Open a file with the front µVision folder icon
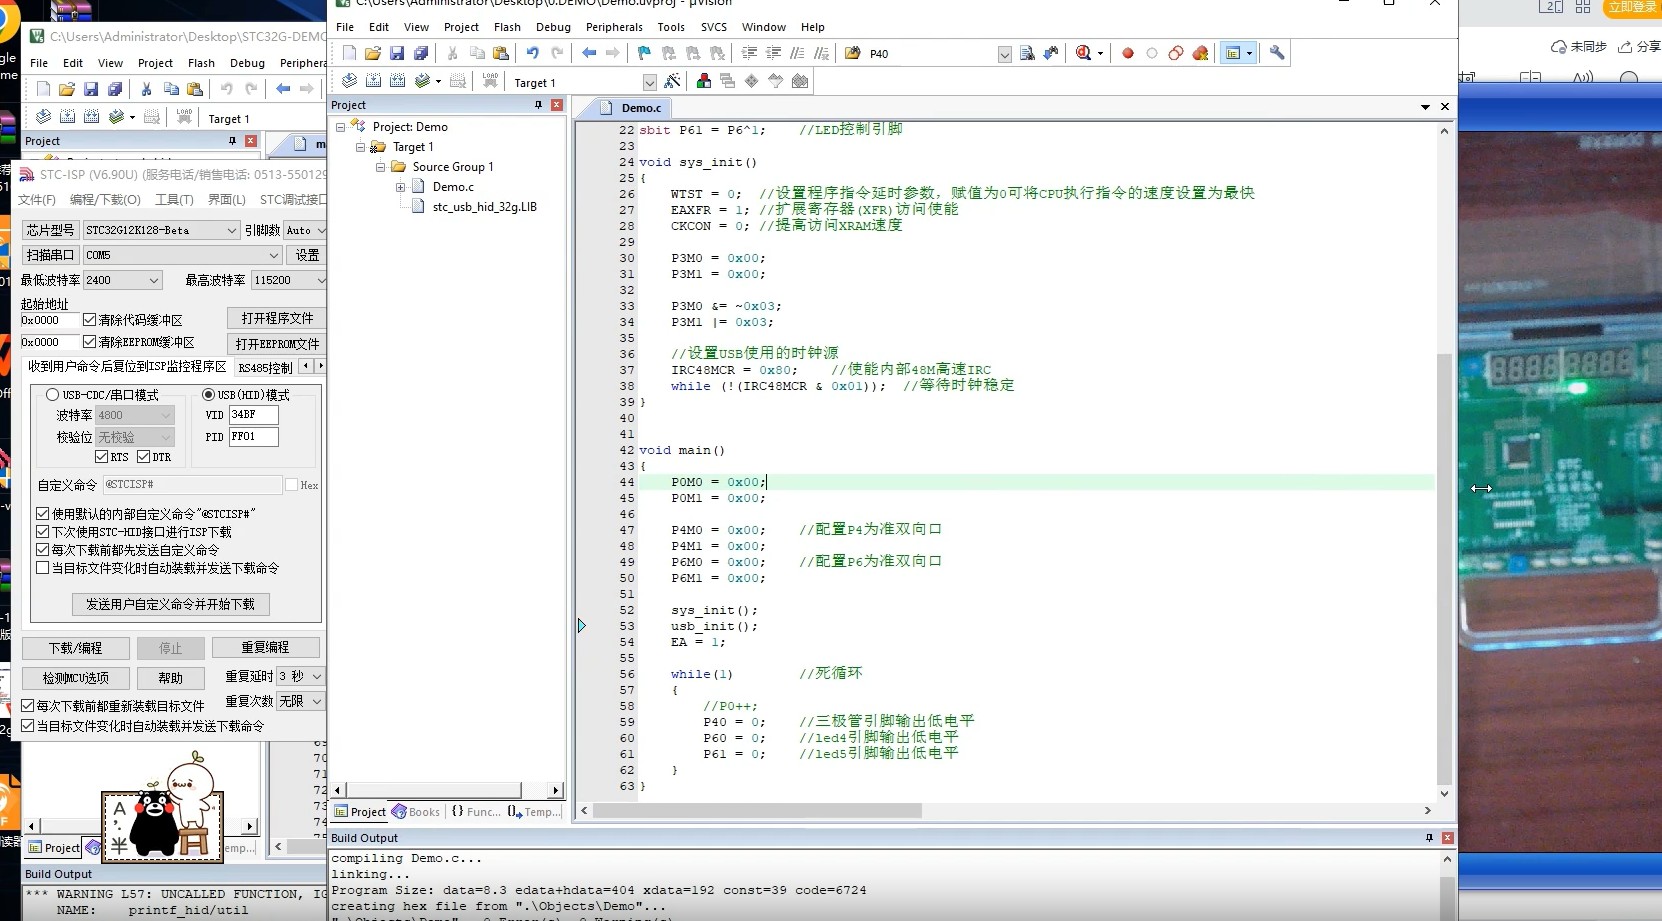The height and width of the screenshot is (921, 1662). coord(373,53)
